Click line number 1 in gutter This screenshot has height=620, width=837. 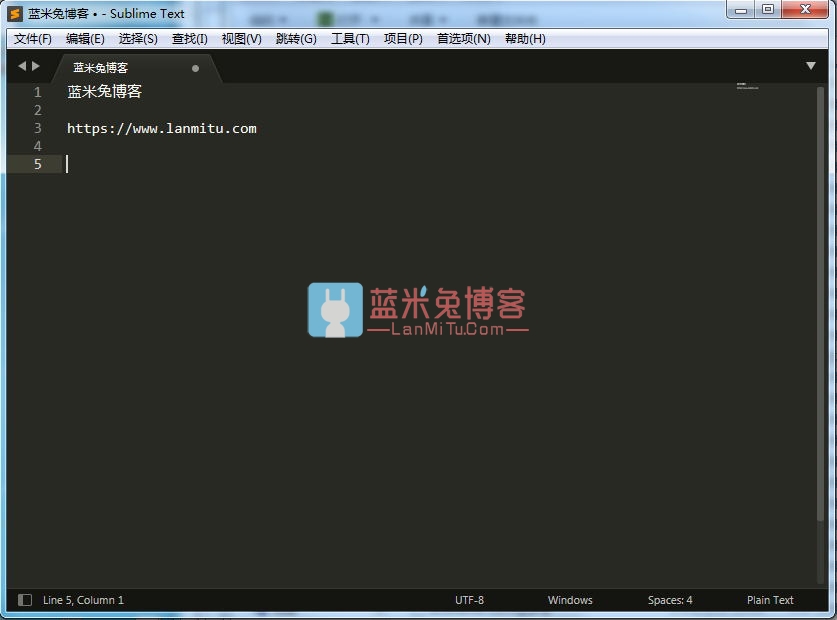(x=37, y=92)
